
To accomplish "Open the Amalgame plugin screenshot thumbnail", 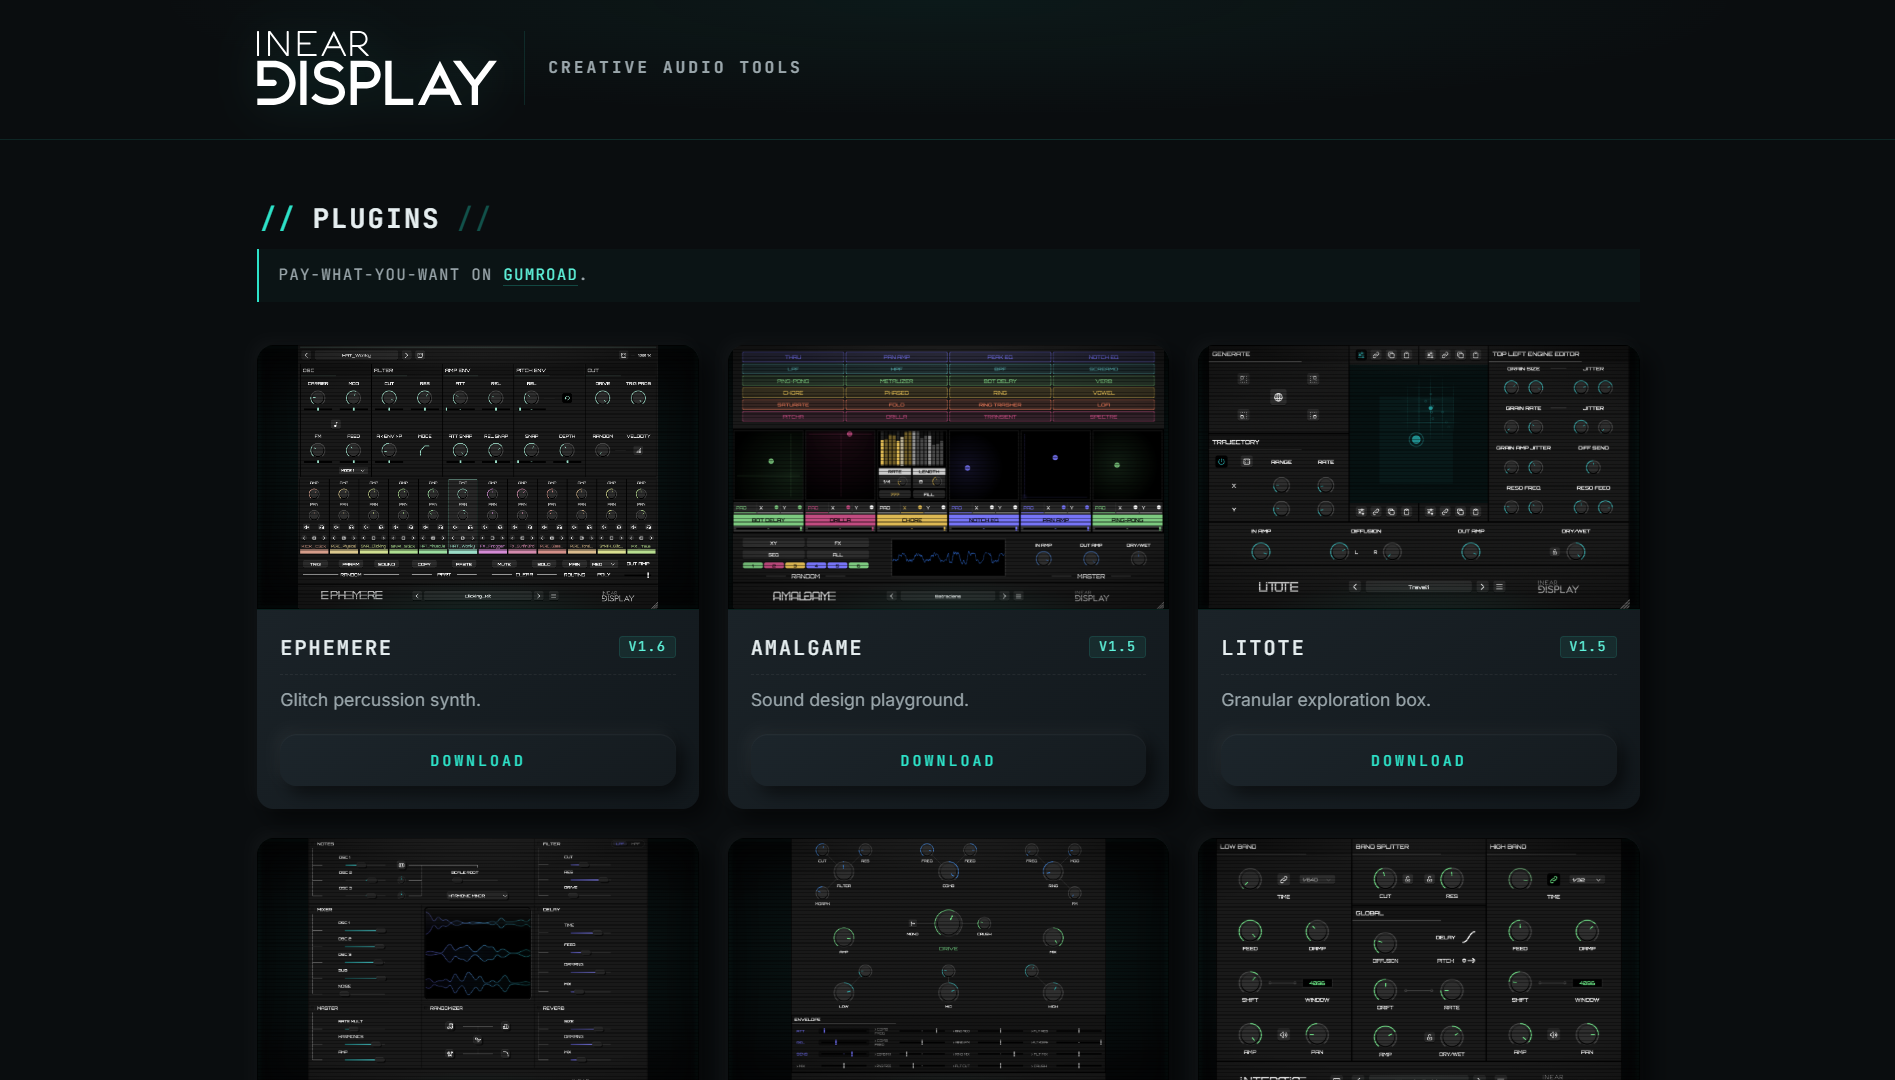I will coord(948,477).
